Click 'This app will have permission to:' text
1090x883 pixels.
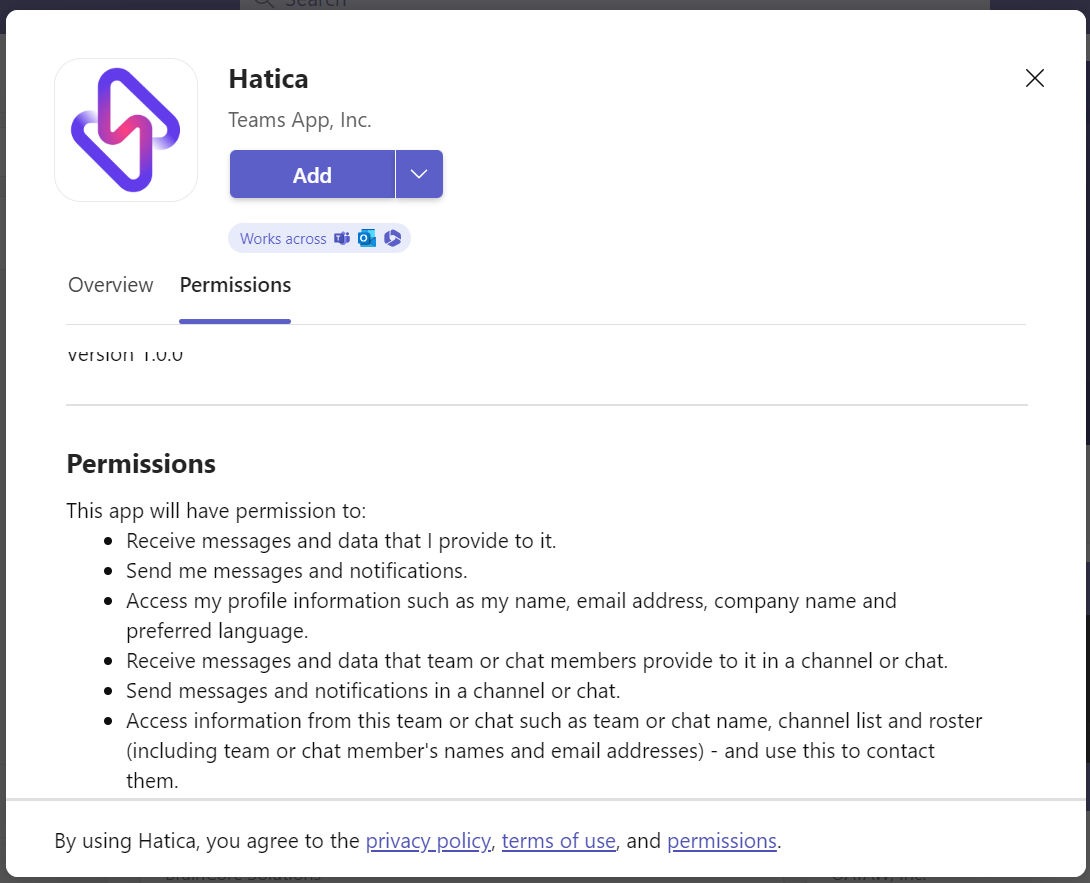click(216, 511)
